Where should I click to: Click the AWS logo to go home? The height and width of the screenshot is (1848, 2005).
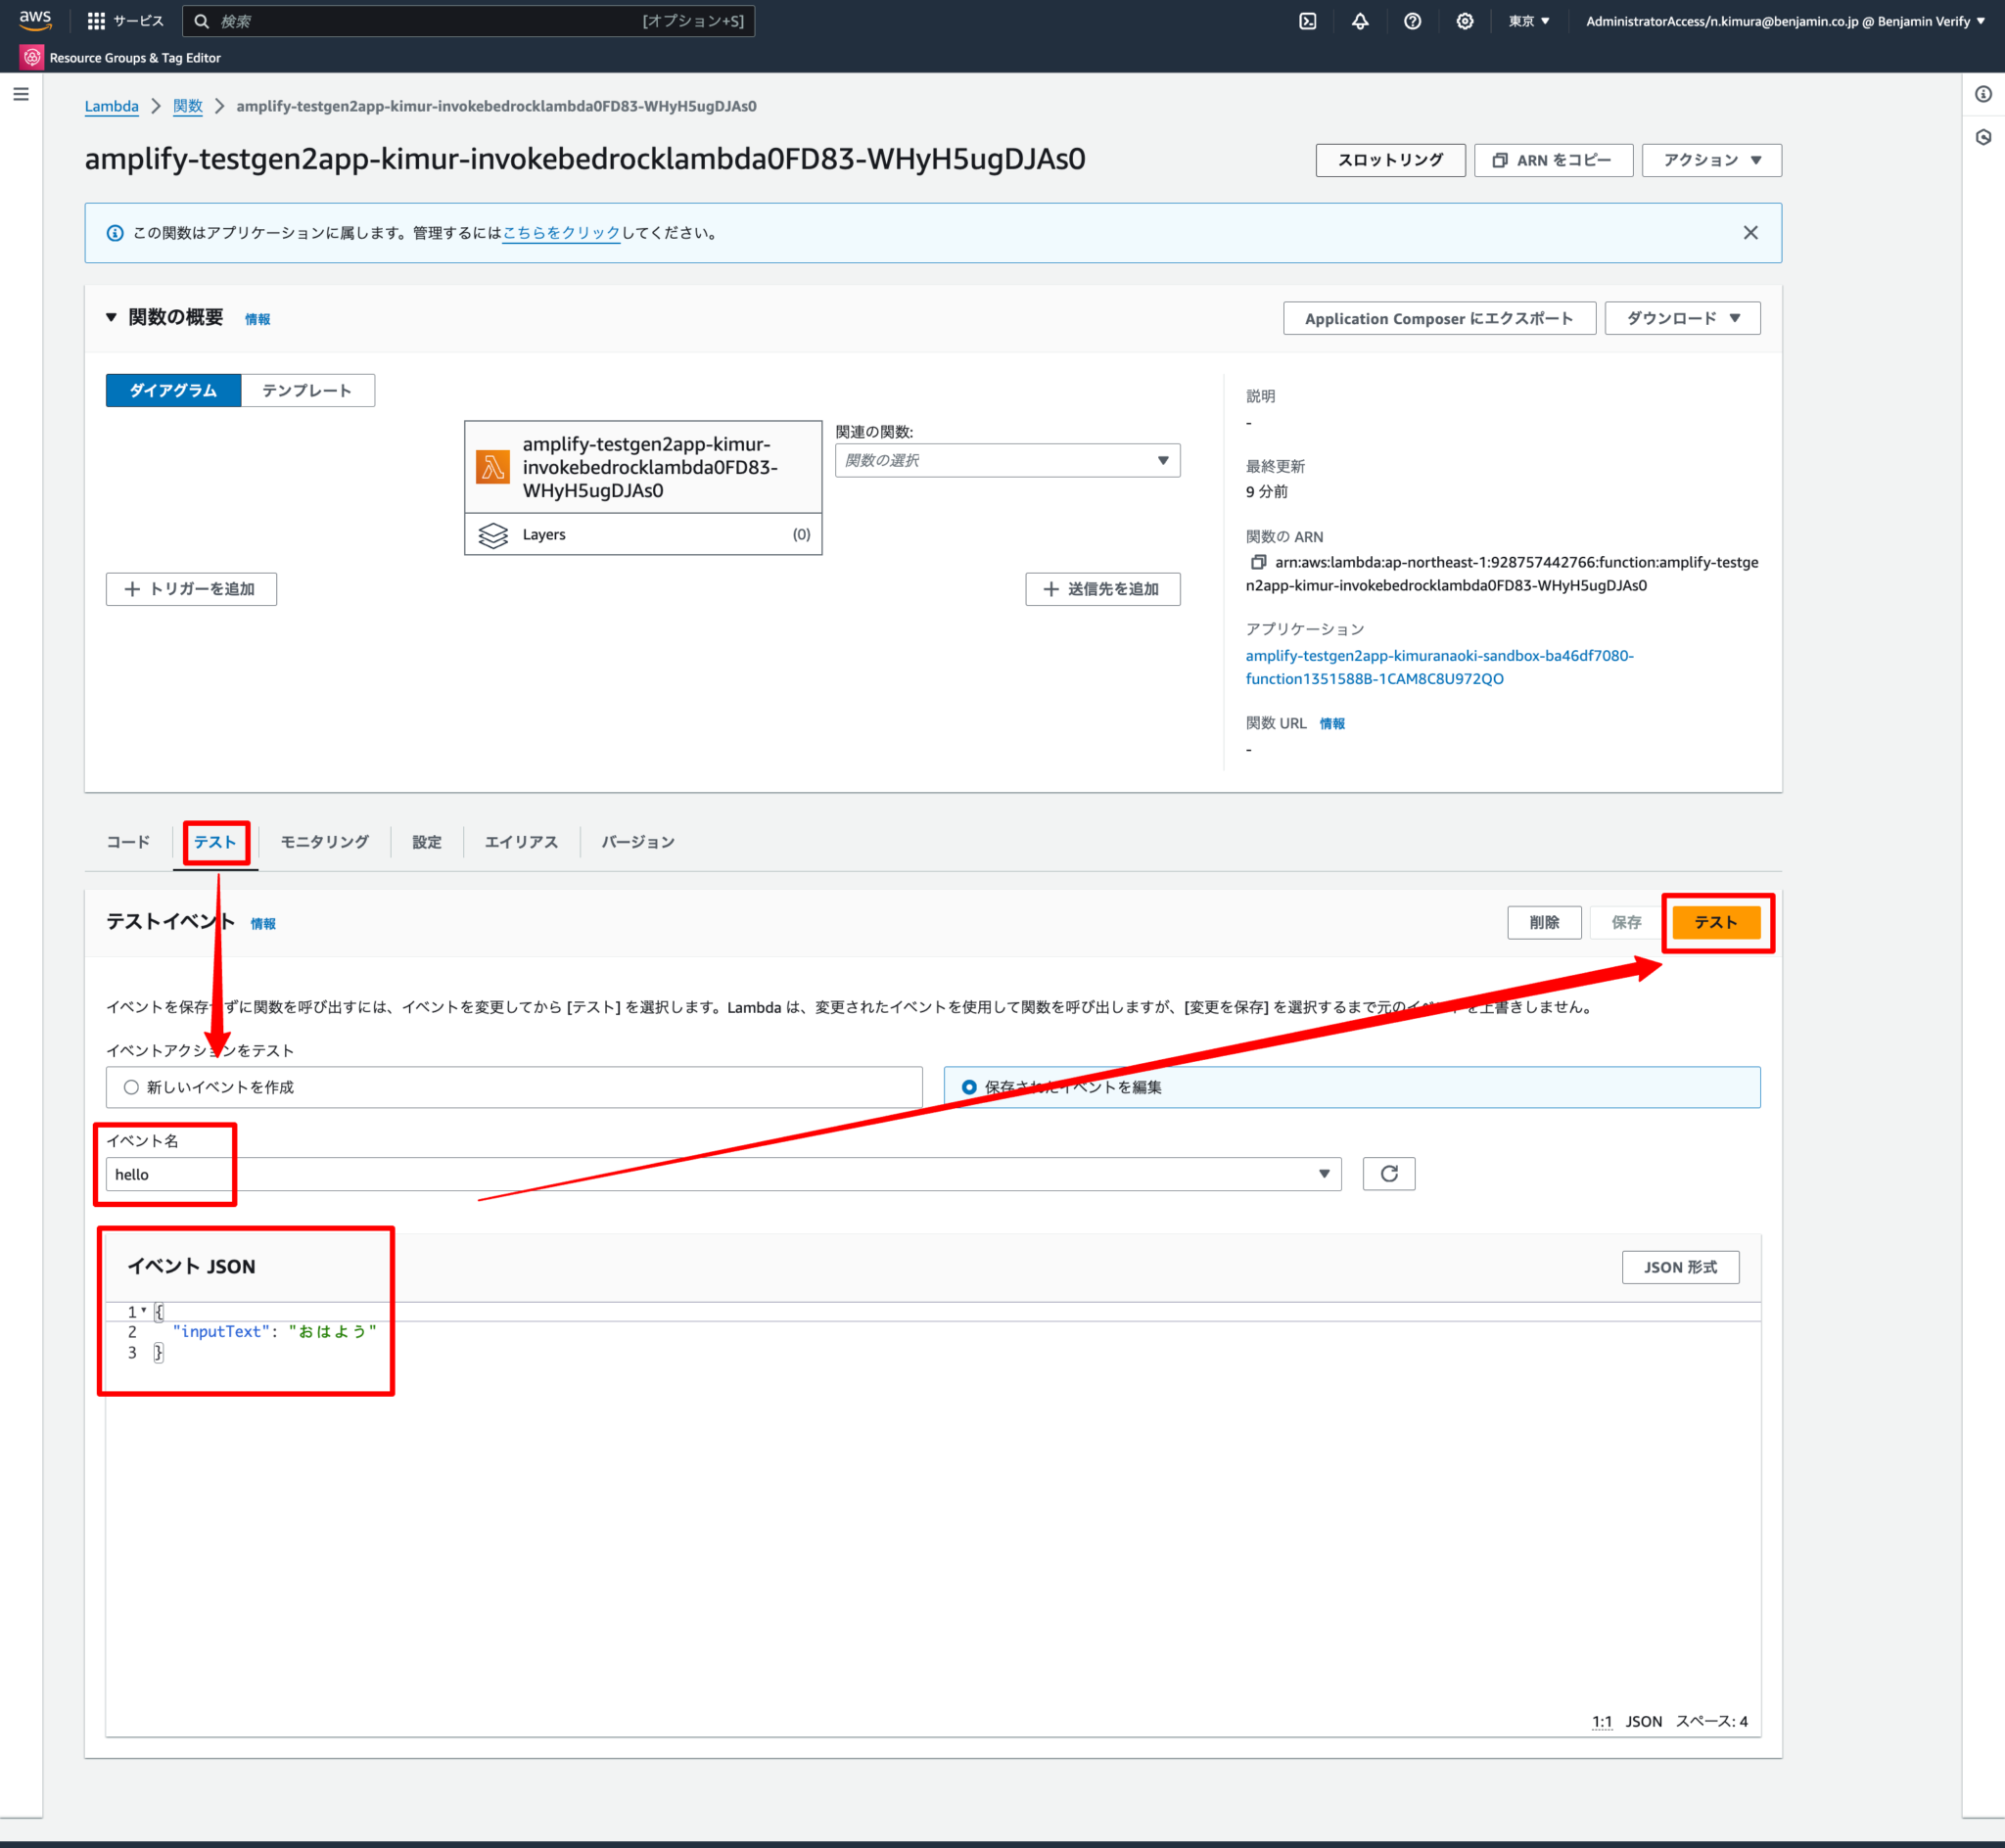[x=35, y=20]
